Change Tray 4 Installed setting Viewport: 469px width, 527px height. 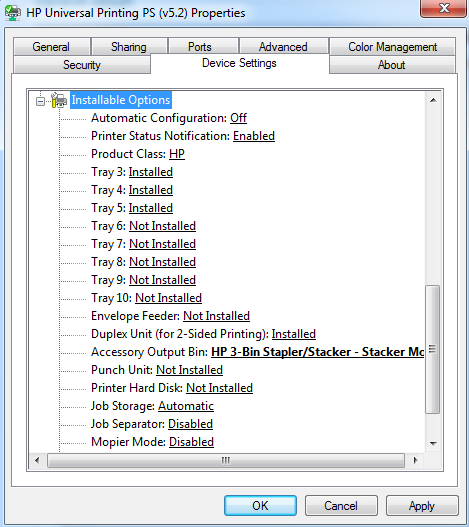(x=151, y=190)
